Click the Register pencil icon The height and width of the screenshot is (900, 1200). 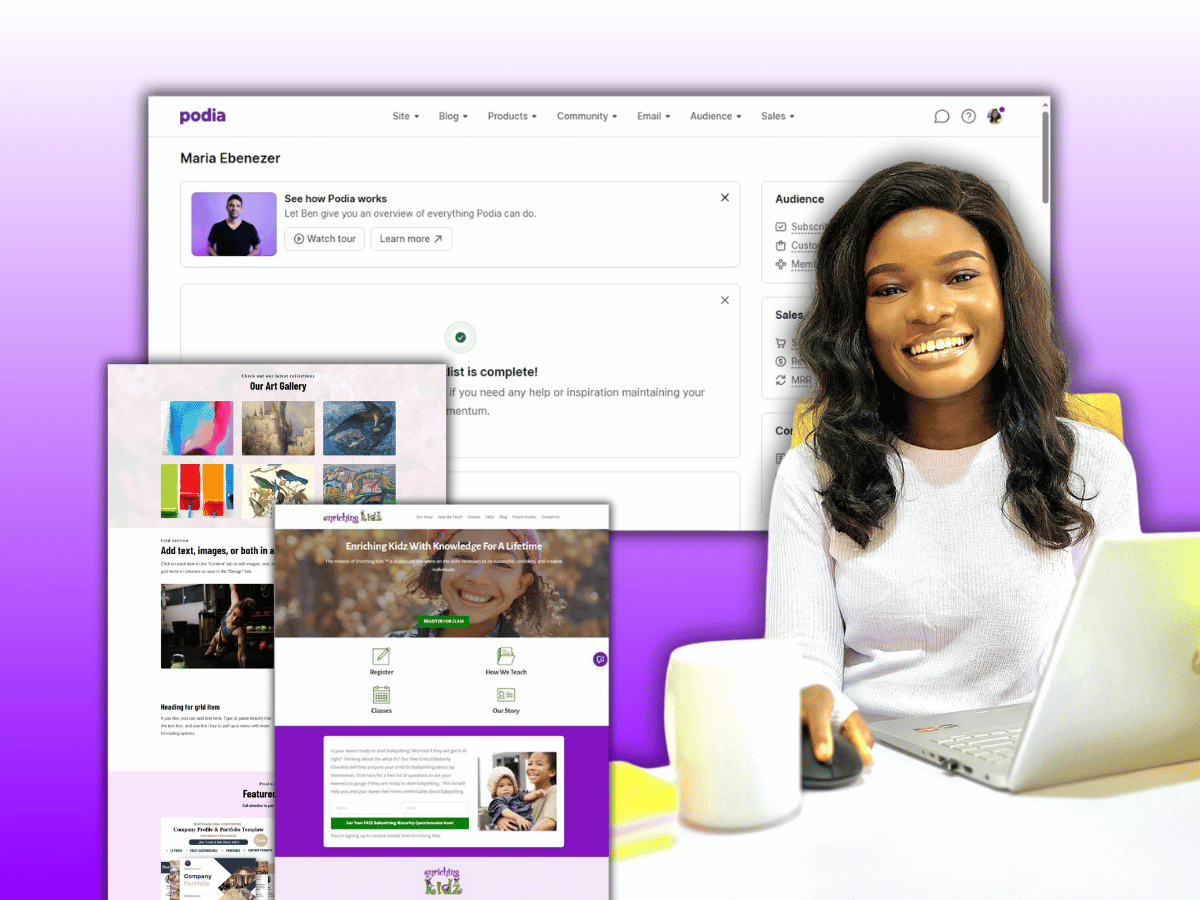coord(381,656)
